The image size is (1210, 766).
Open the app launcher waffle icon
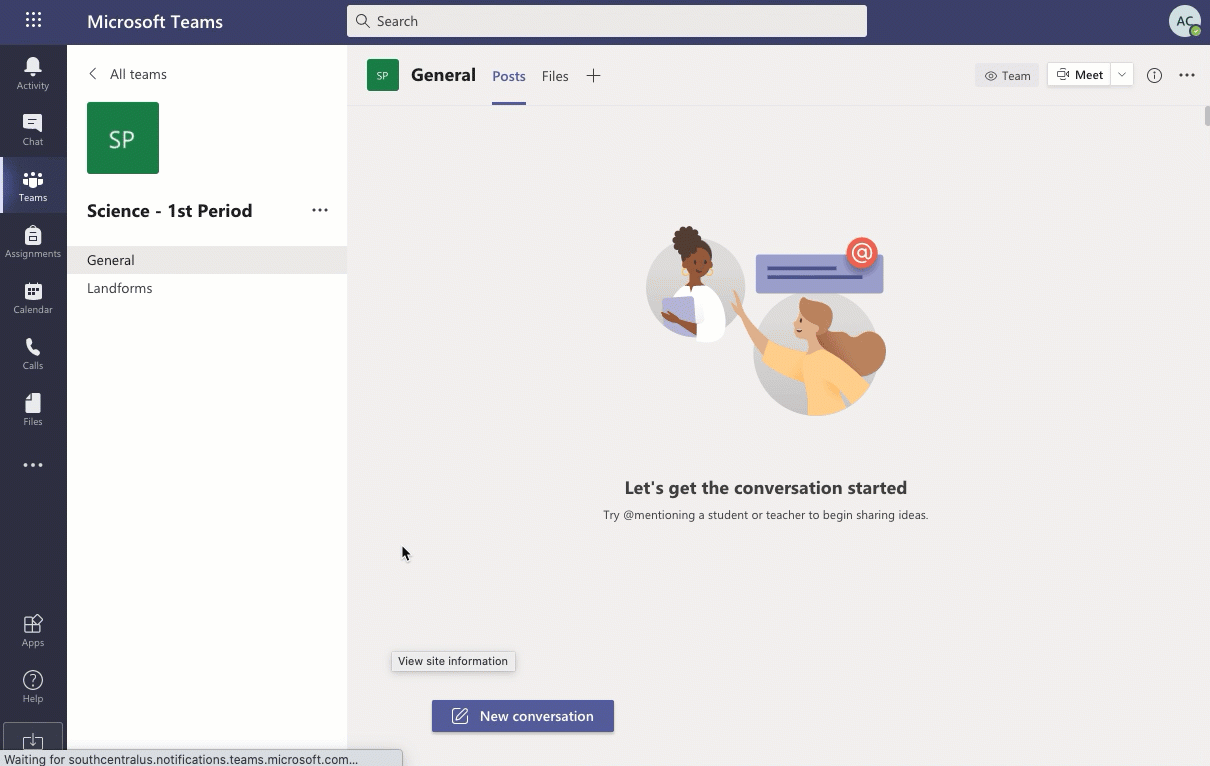[x=33, y=20]
